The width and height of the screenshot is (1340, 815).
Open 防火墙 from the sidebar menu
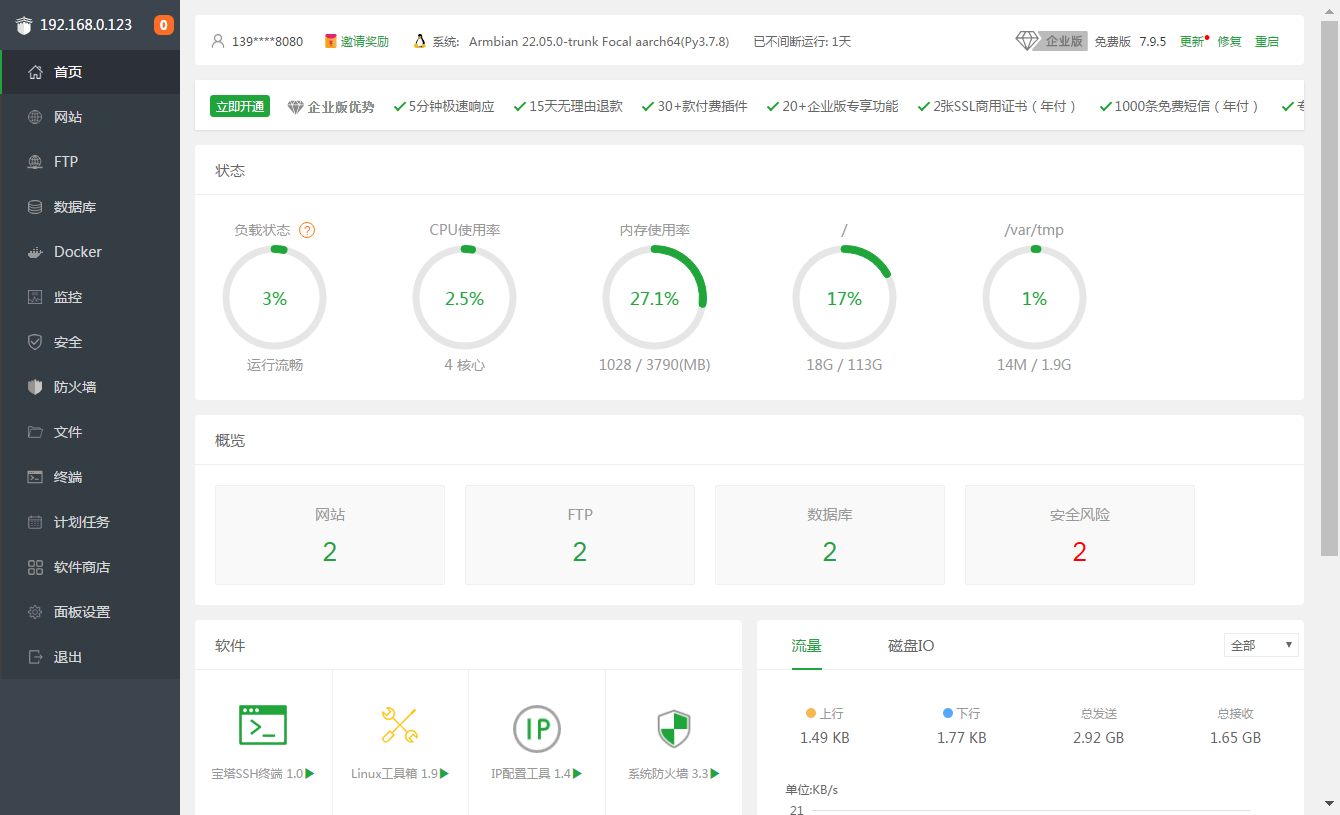[x=74, y=387]
